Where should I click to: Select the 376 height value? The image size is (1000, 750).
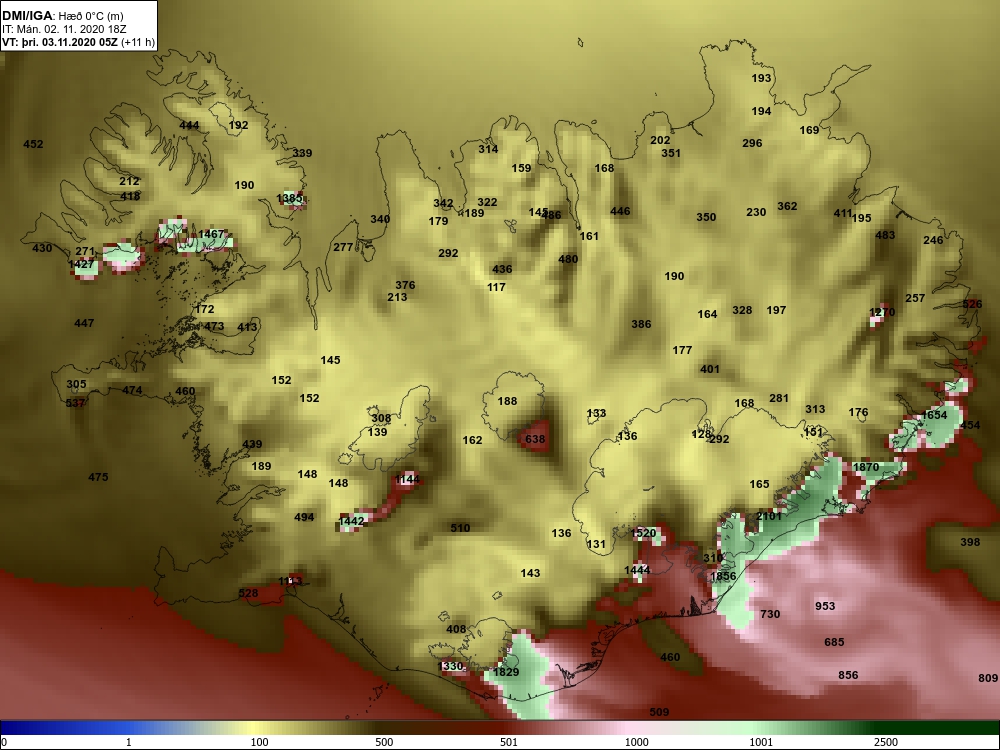(x=405, y=285)
